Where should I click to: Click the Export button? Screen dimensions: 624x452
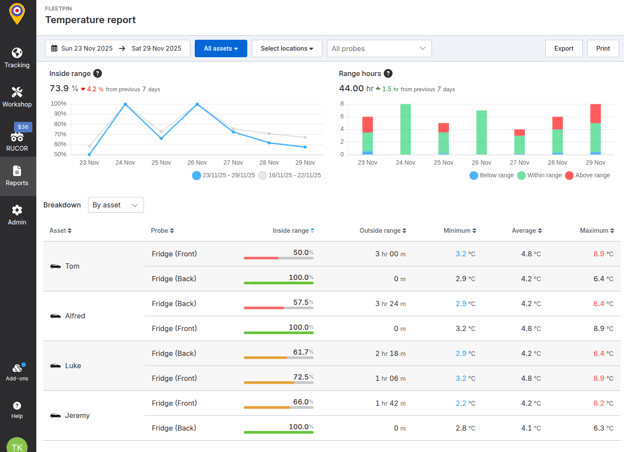click(564, 48)
